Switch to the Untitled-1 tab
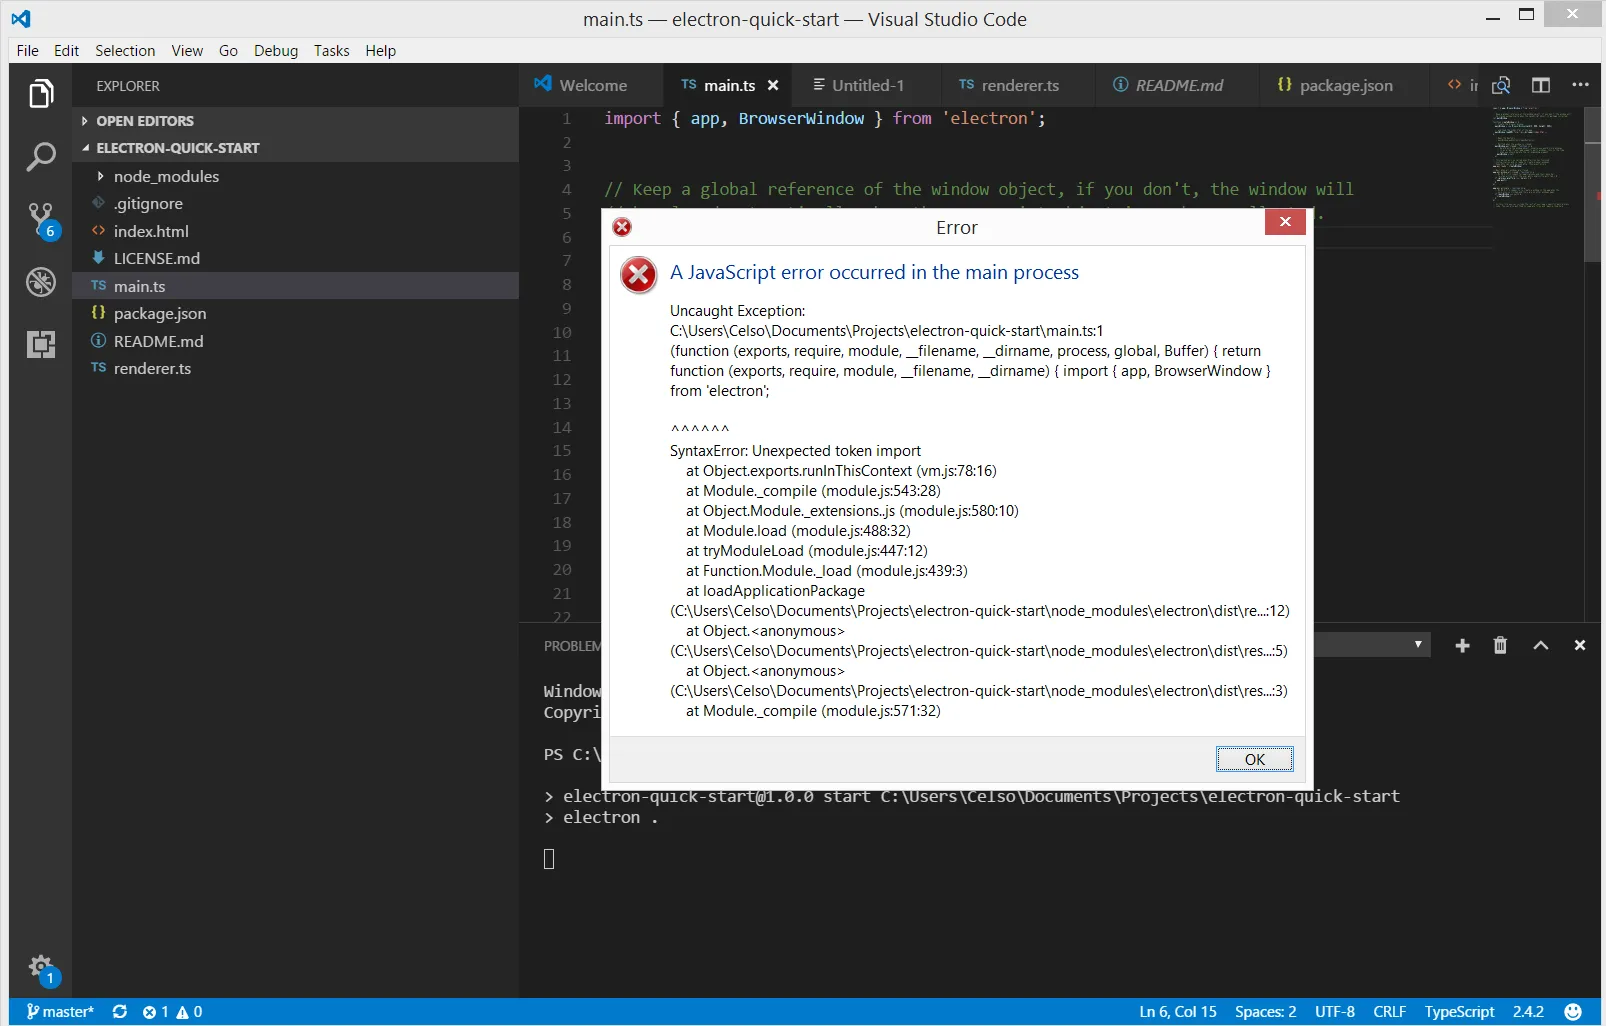The height and width of the screenshot is (1026, 1606). coord(867,86)
